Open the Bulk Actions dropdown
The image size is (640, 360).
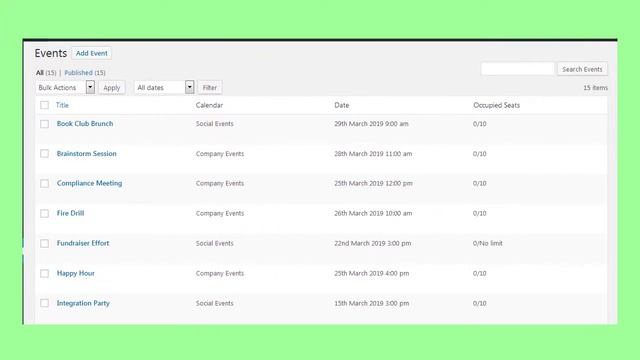click(65, 87)
